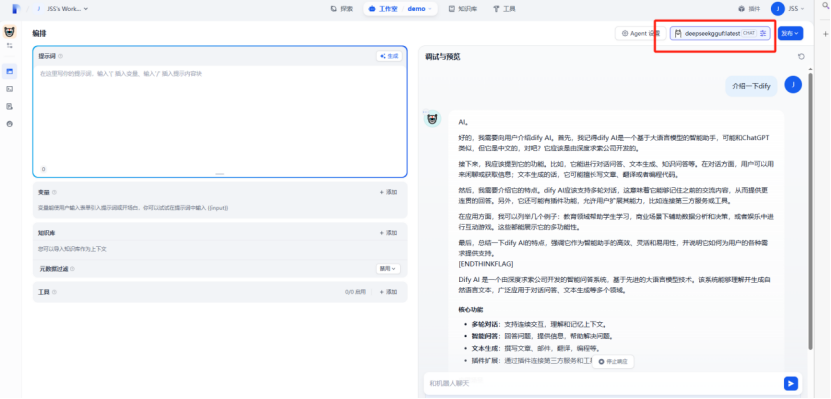Open the JSS's Work... workspace dropdown
The image size is (831, 399).
67,8
